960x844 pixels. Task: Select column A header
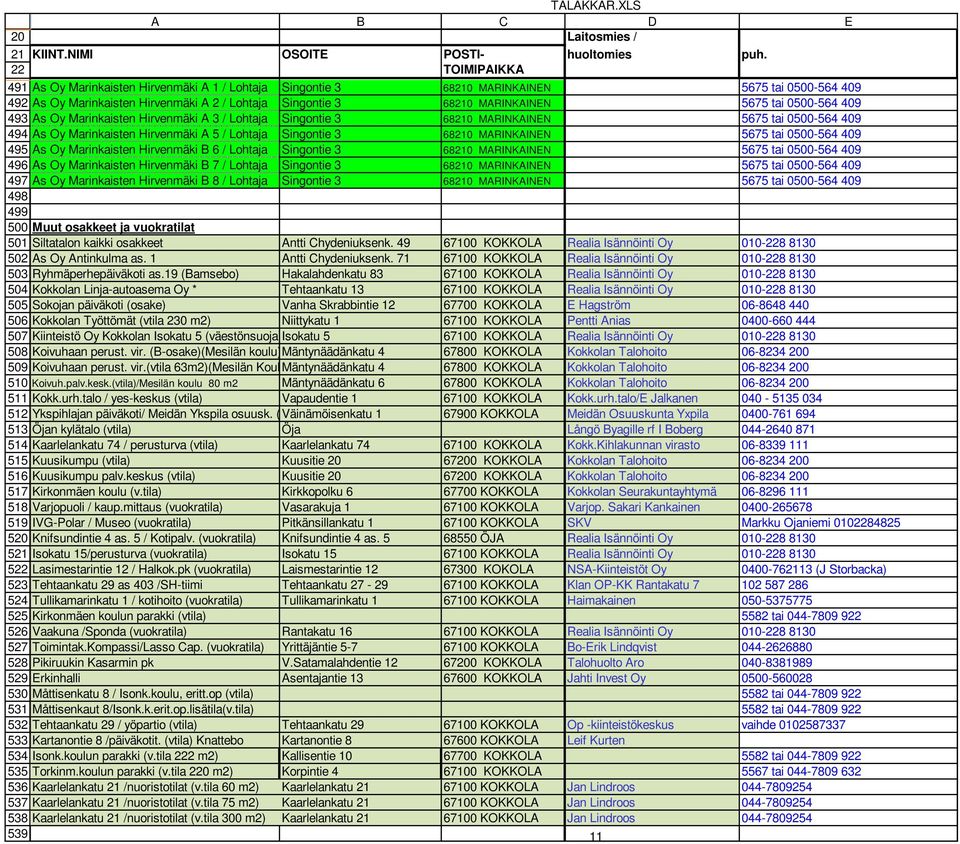click(155, 21)
